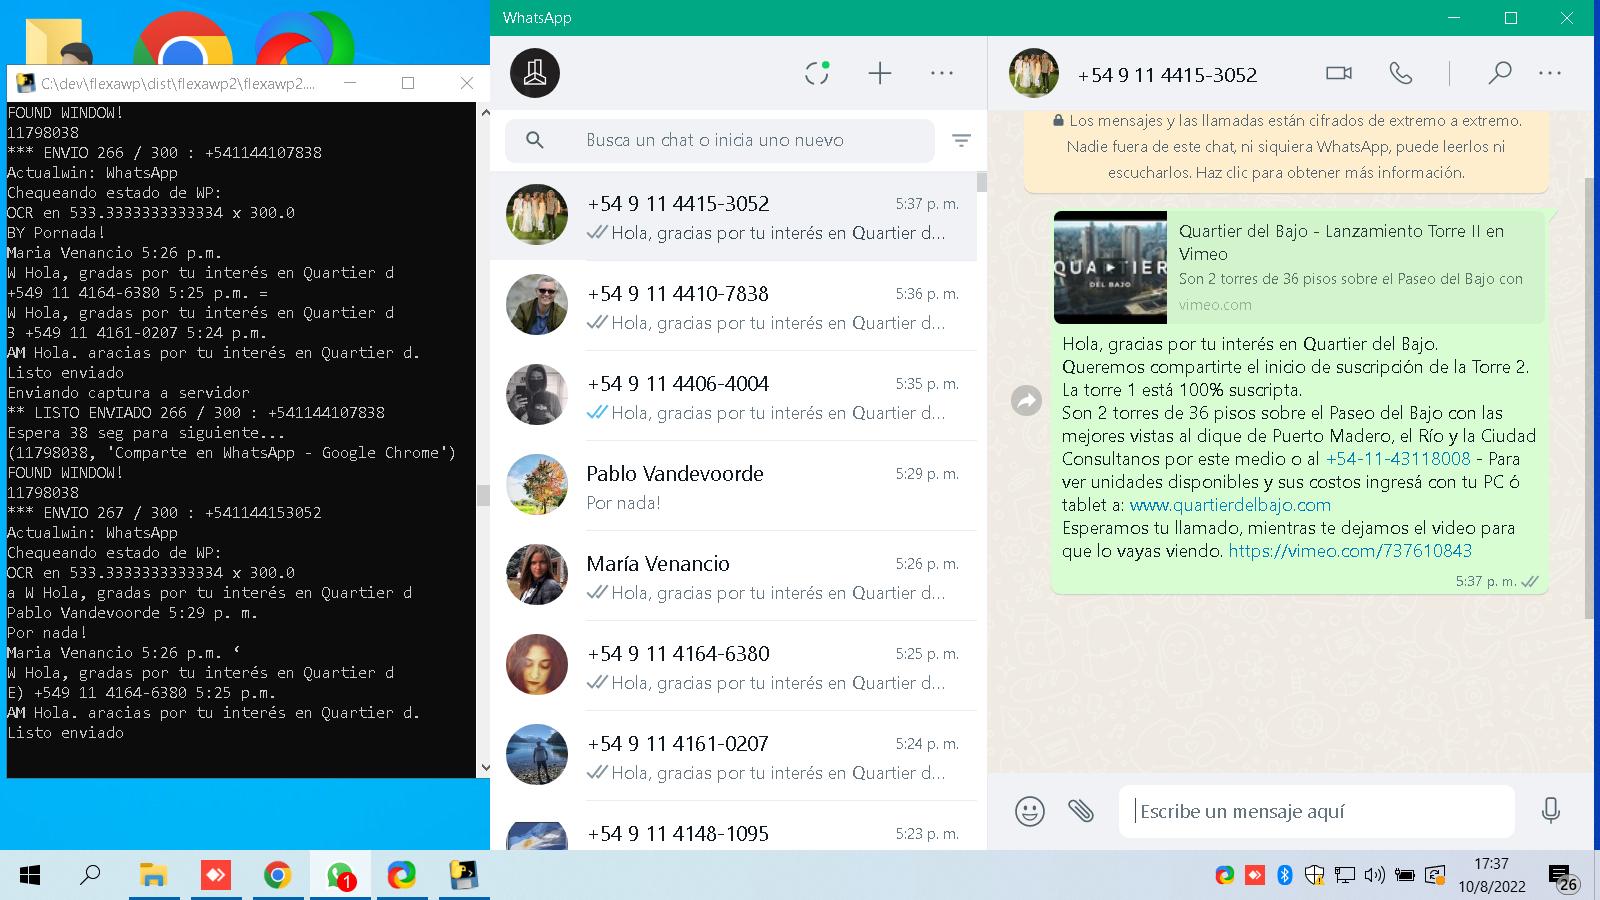The height and width of the screenshot is (900, 1600).
Task: Switch to WhatsApp in the taskbar
Action: point(340,876)
